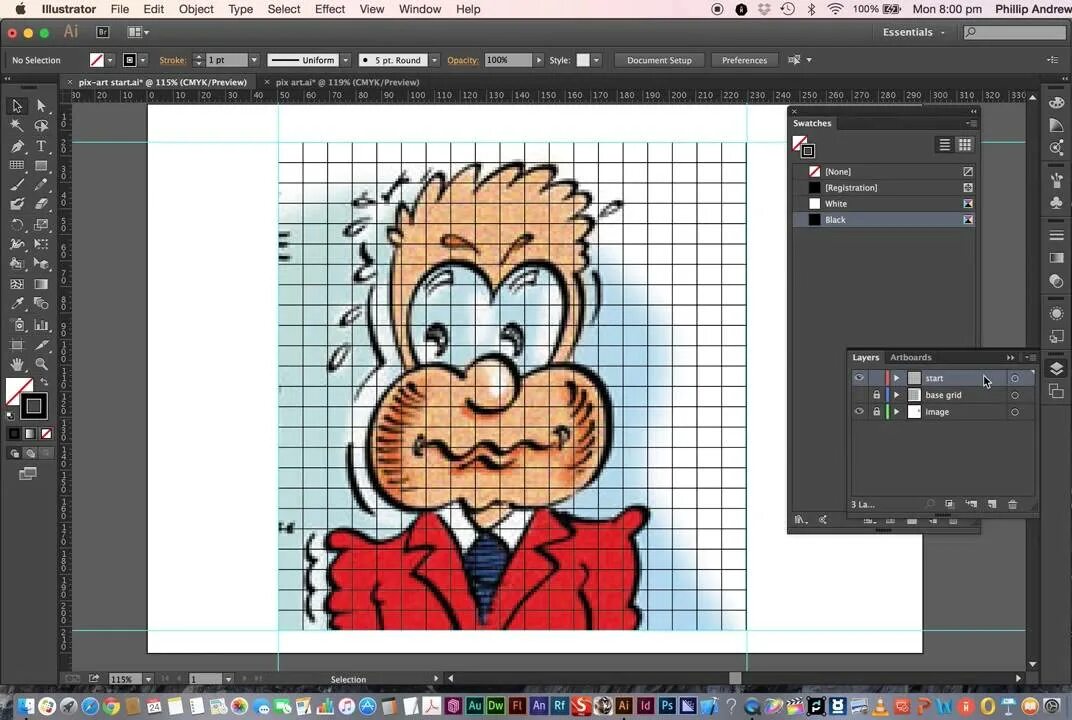Select the Artboard tool

(17, 345)
